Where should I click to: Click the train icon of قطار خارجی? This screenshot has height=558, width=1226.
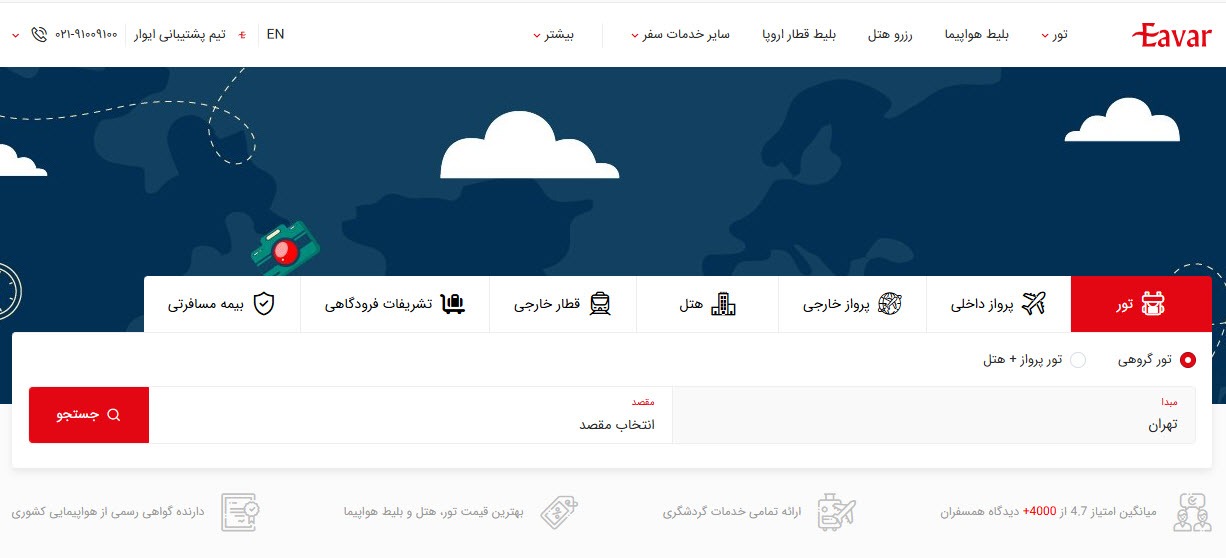pyautogui.click(x=599, y=304)
